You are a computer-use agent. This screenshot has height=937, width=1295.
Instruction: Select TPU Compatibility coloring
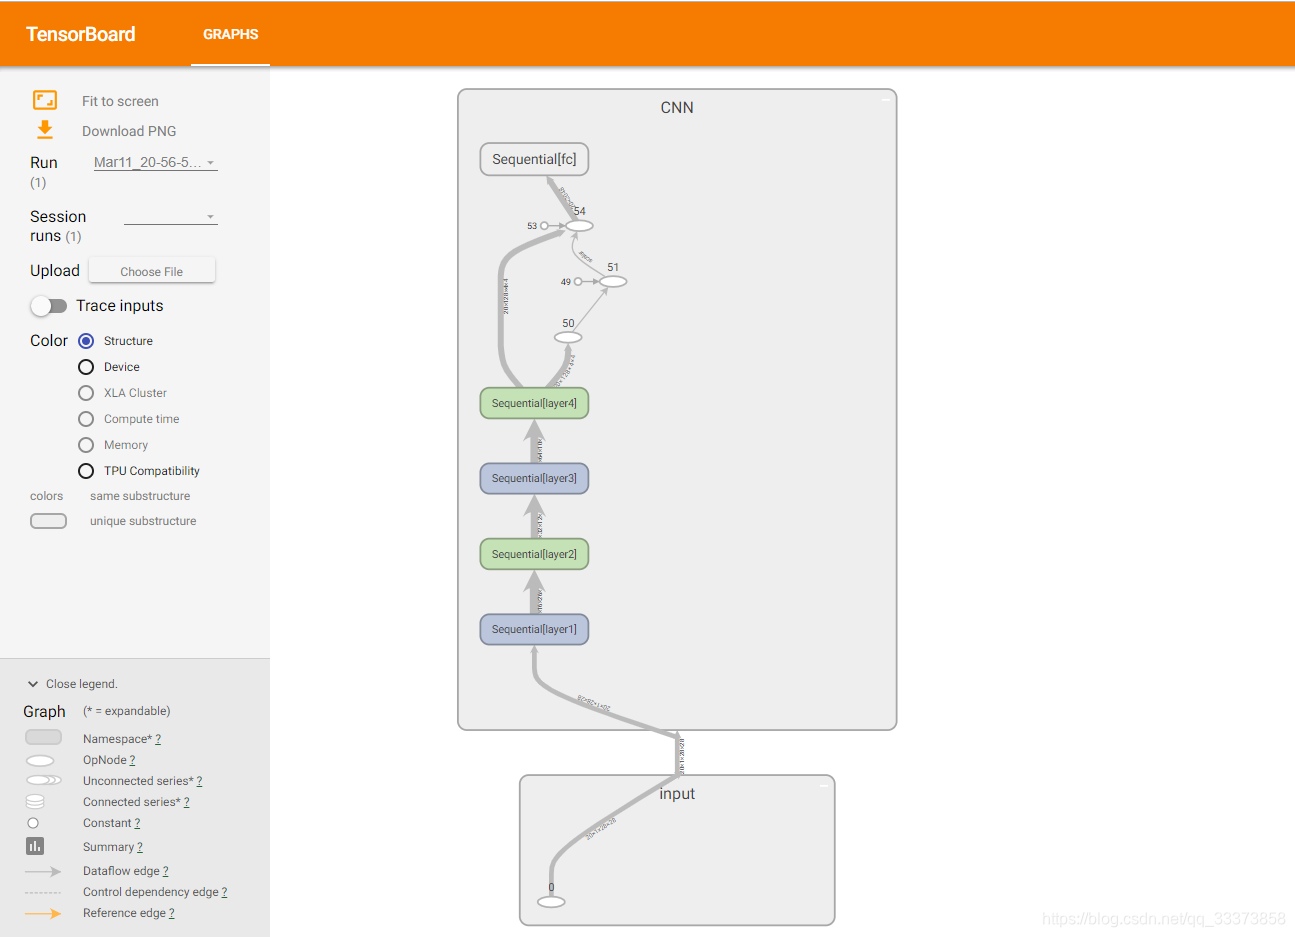(85, 470)
